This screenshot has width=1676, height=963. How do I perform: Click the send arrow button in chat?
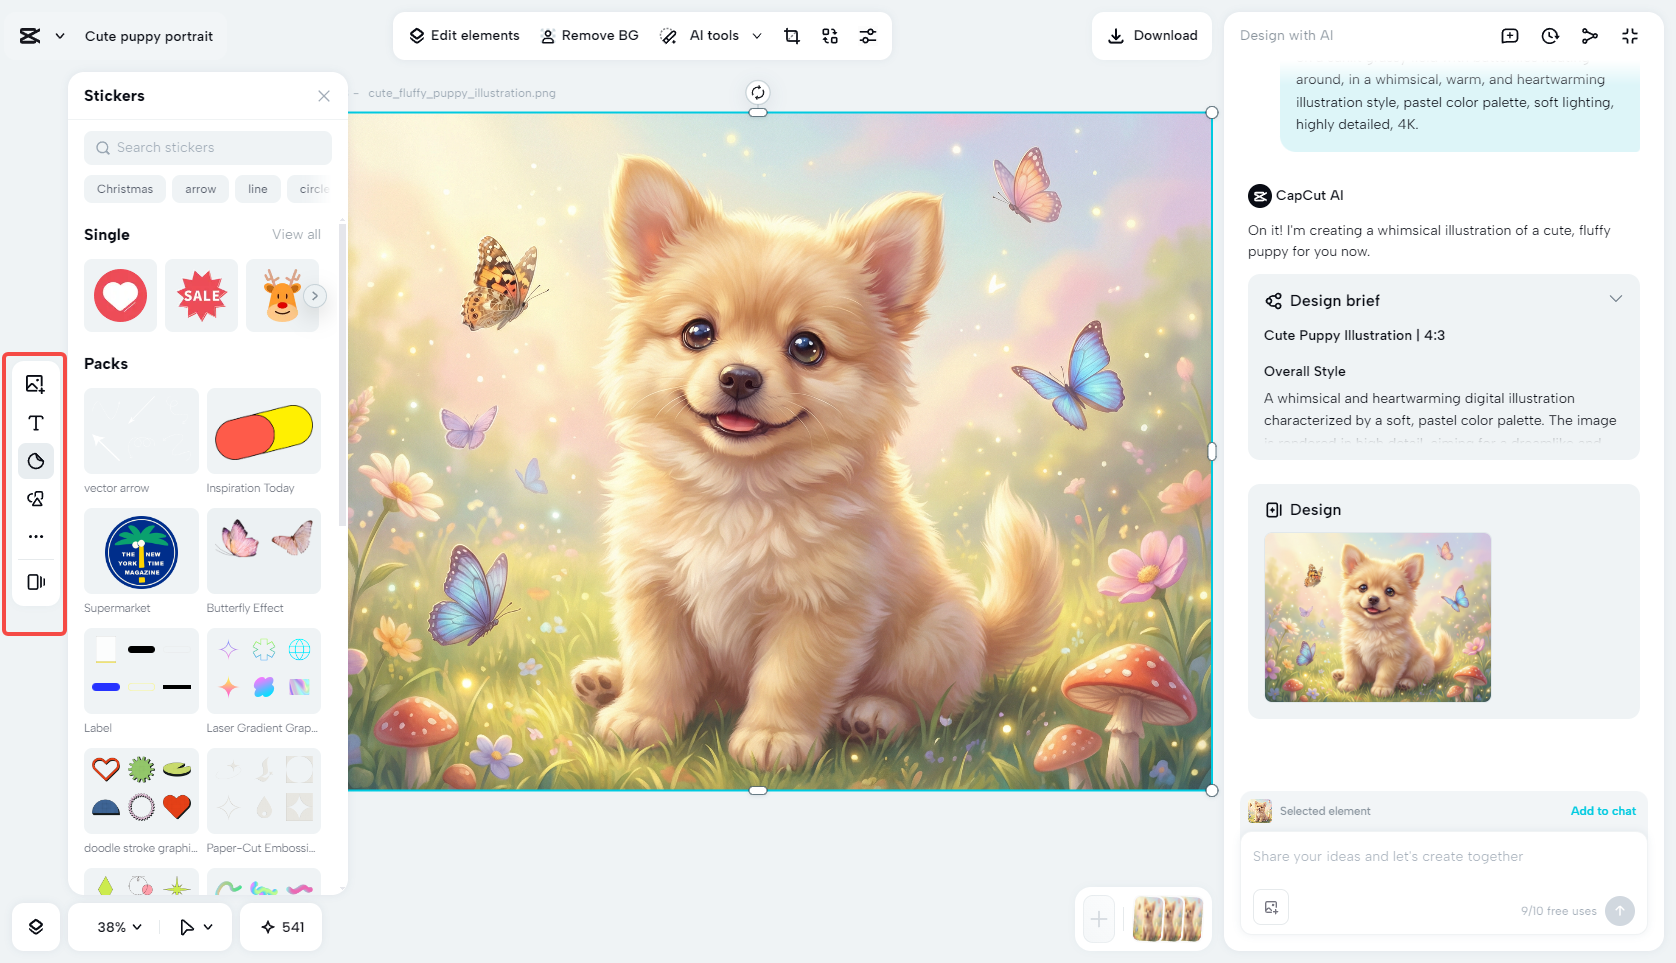[x=1620, y=910]
